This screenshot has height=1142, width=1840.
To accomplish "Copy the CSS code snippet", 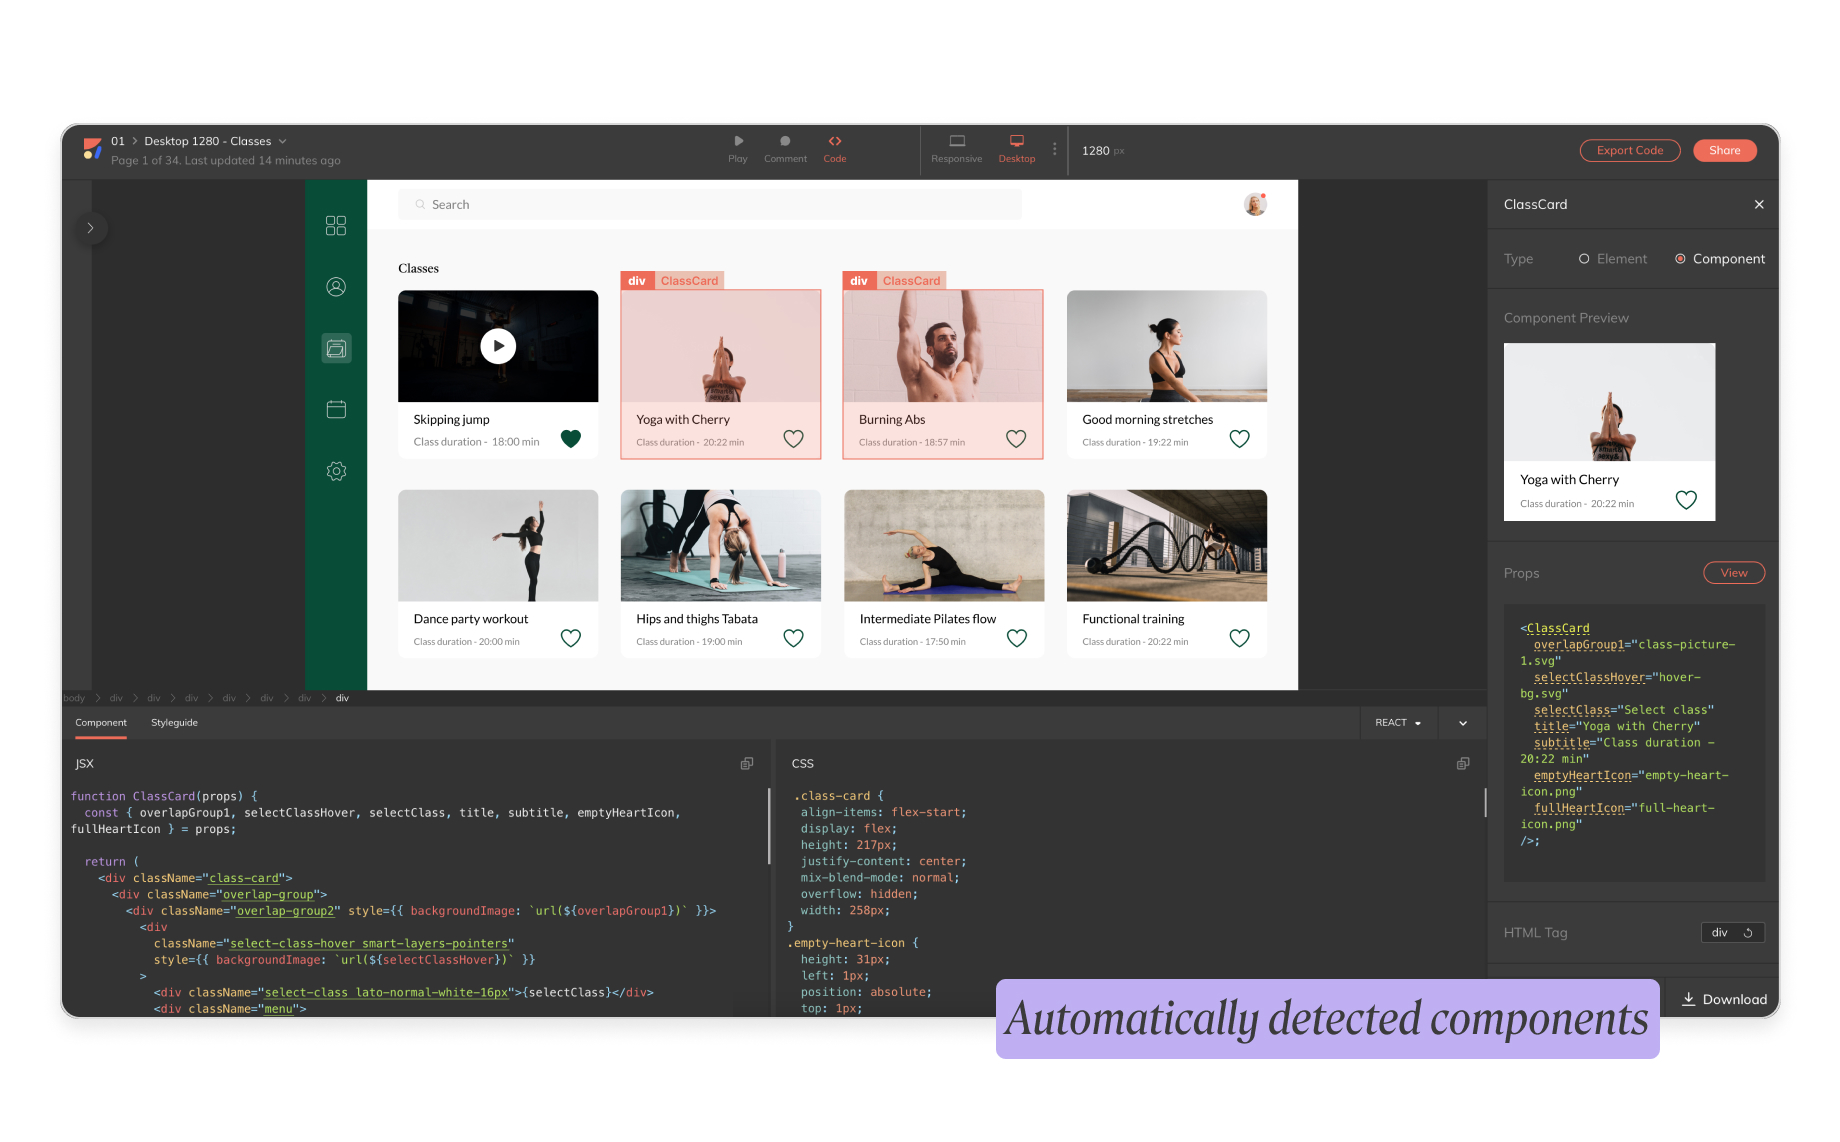I will [x=1462, y=763].
